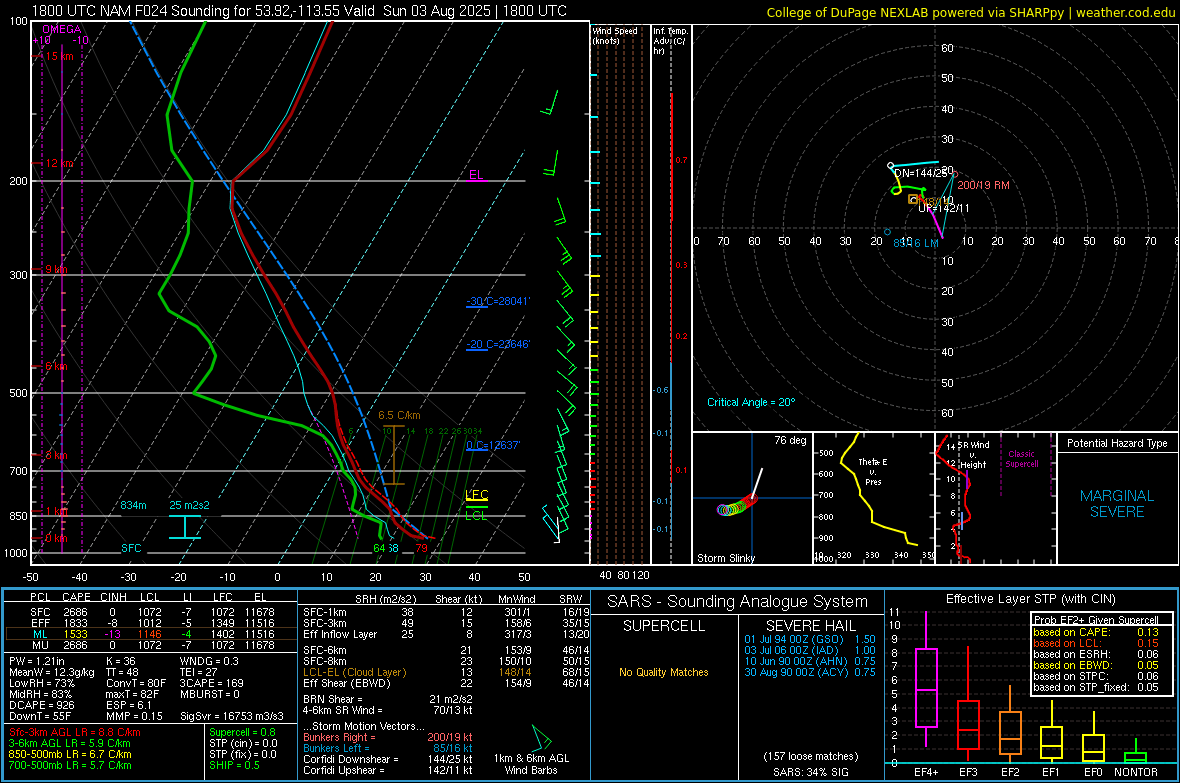The width and height of the screenshot is (1180, 783).
Task: Click the Effective Layer STP (with CIN) title
Action: [x=1030, y=599]
